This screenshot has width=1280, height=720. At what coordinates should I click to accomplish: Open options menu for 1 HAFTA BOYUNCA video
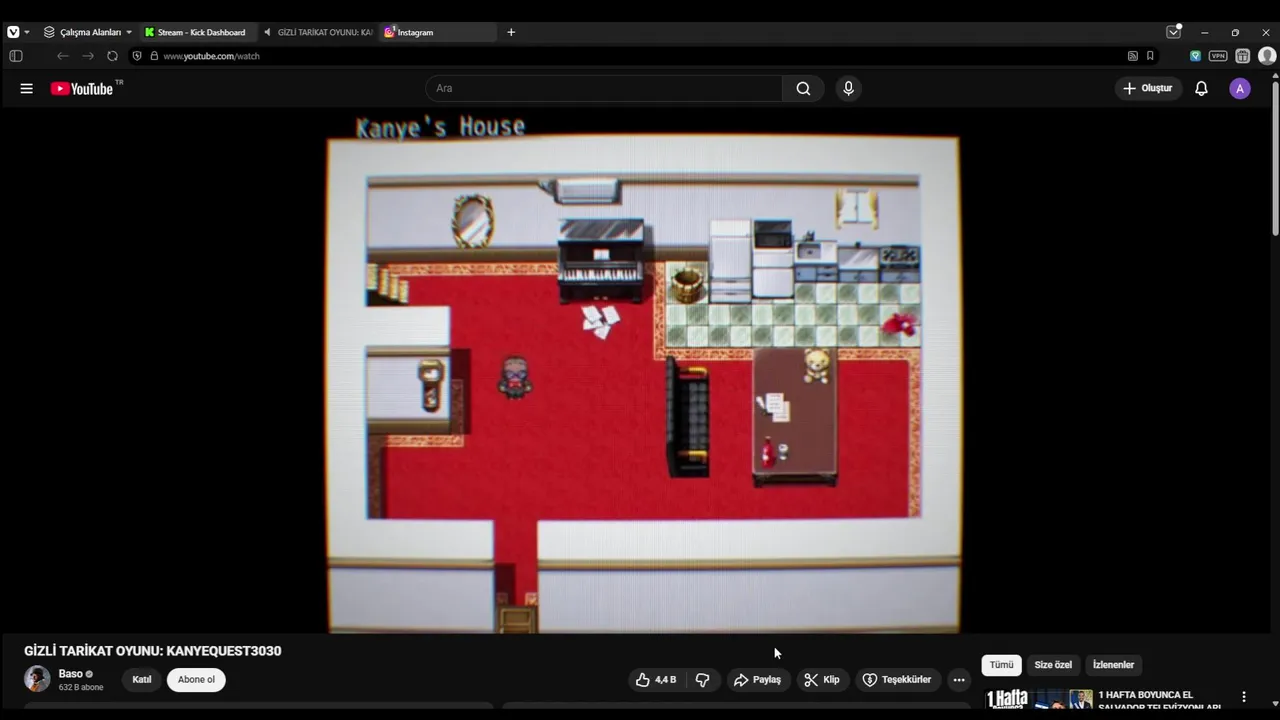1244,697
